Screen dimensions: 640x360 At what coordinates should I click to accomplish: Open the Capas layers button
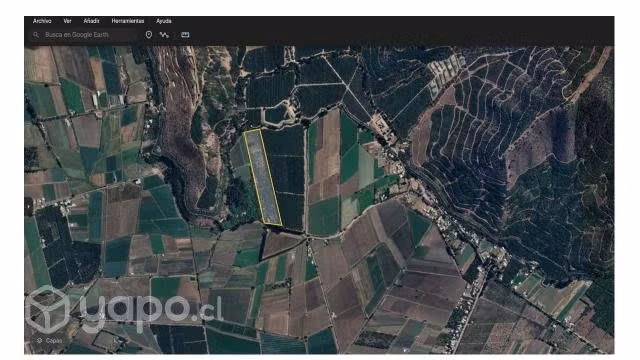49,340
